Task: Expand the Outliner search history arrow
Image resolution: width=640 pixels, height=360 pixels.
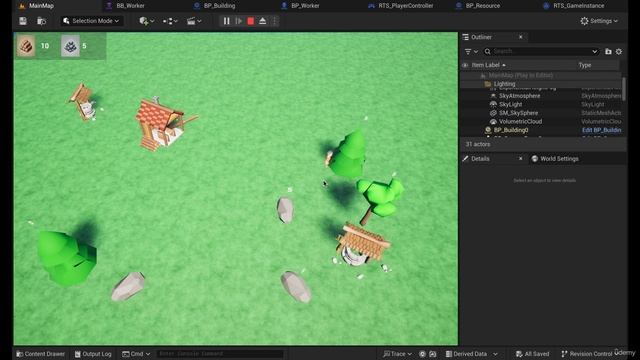Action: [595, 51]
